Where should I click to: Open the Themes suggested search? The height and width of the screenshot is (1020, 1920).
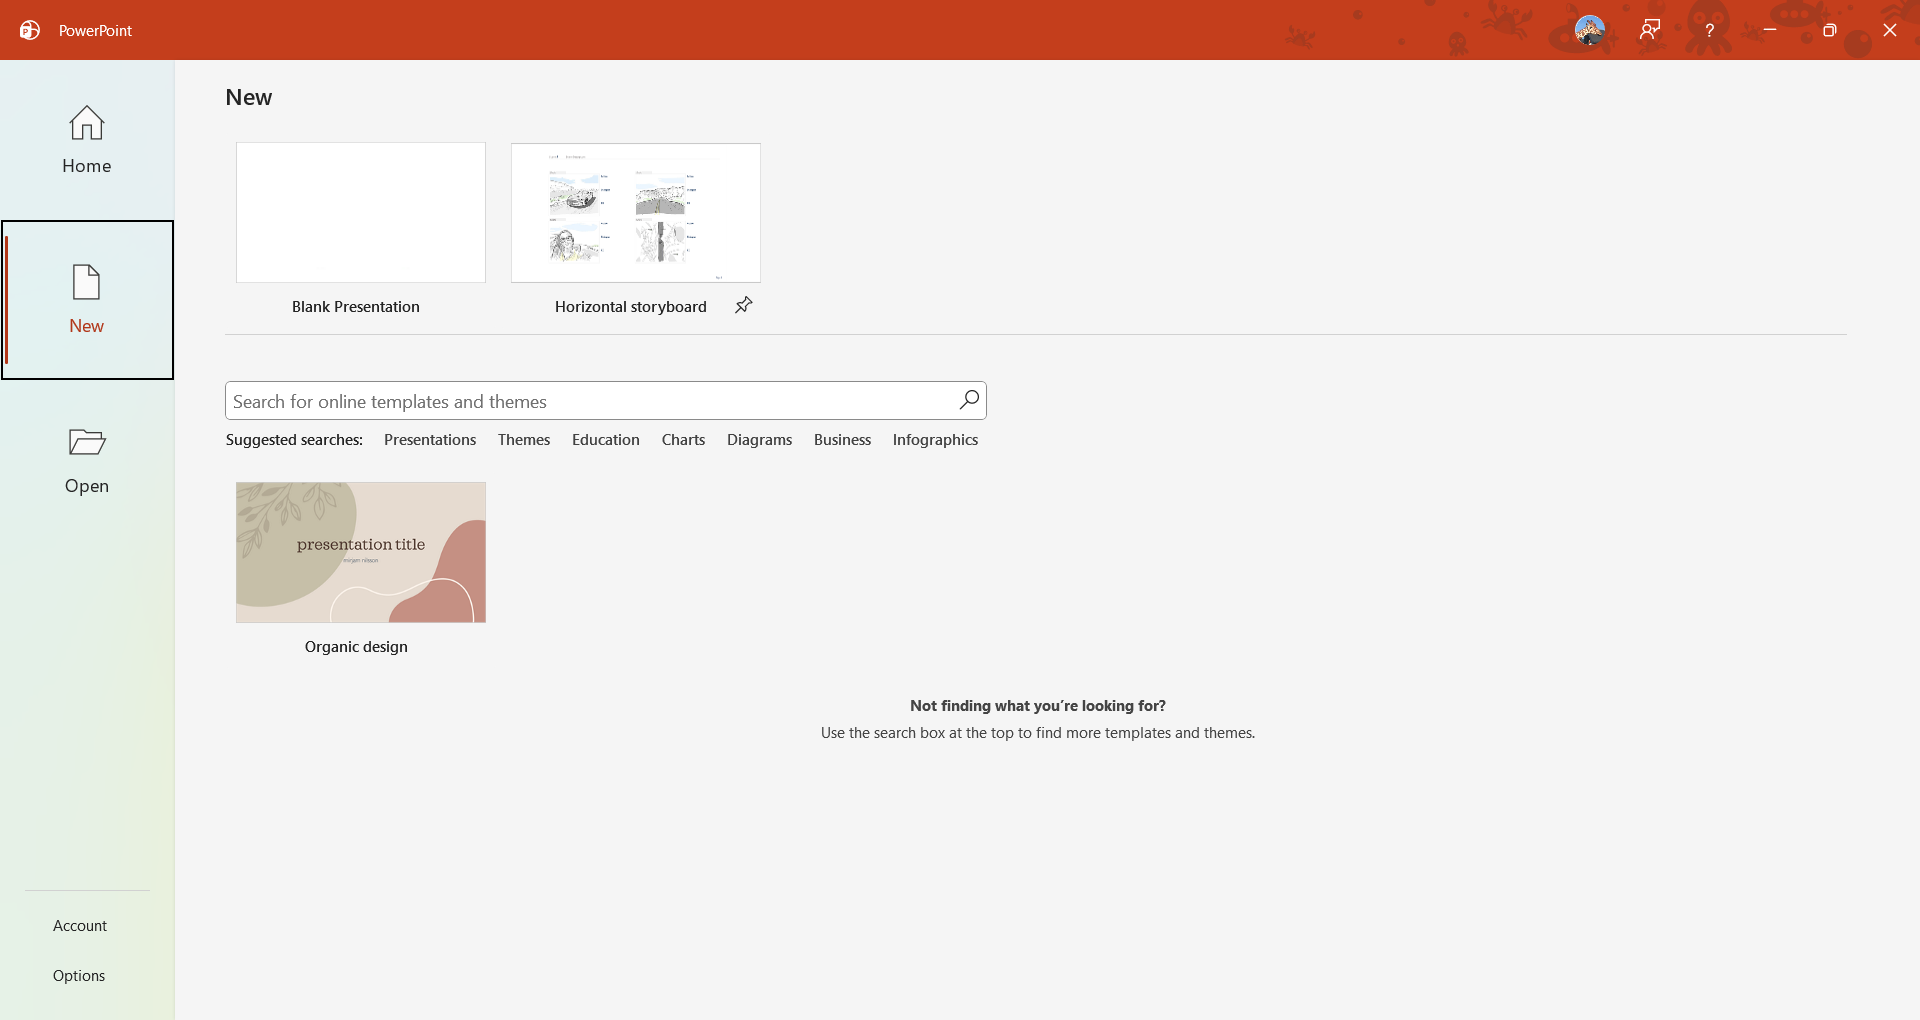(523, 439)
